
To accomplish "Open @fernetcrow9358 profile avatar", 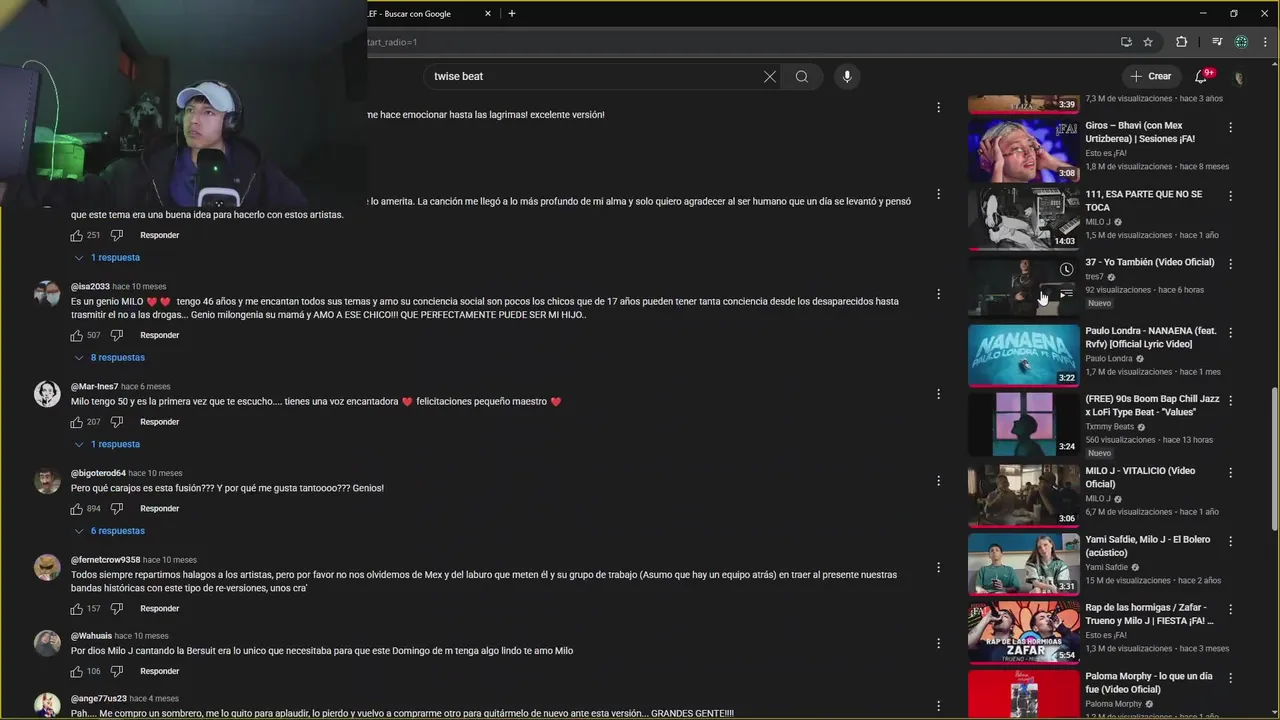I will (47, 567).
